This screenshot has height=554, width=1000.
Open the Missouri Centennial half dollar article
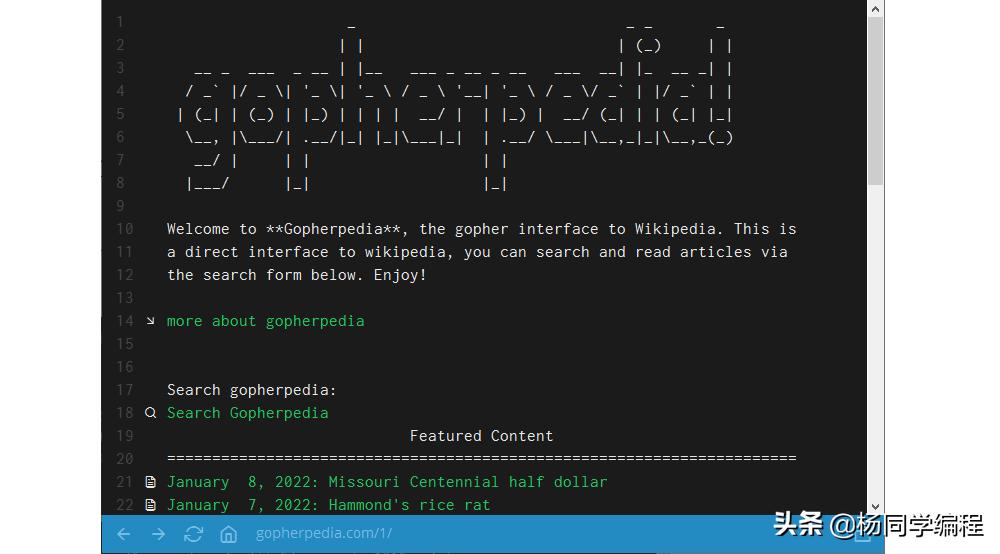tap(386, 482)
